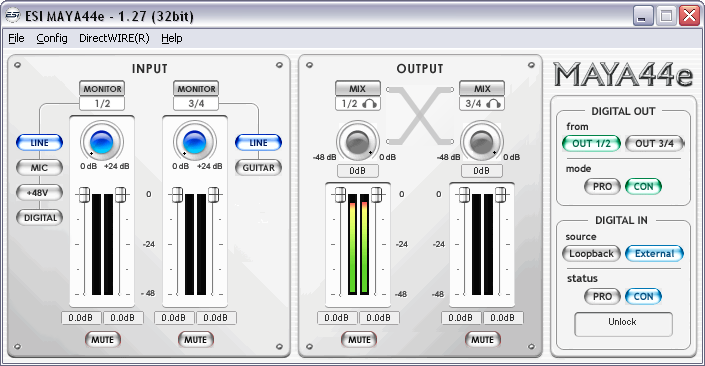Toggle the MONITOR 1/2 button

click(x=102, y=89)
